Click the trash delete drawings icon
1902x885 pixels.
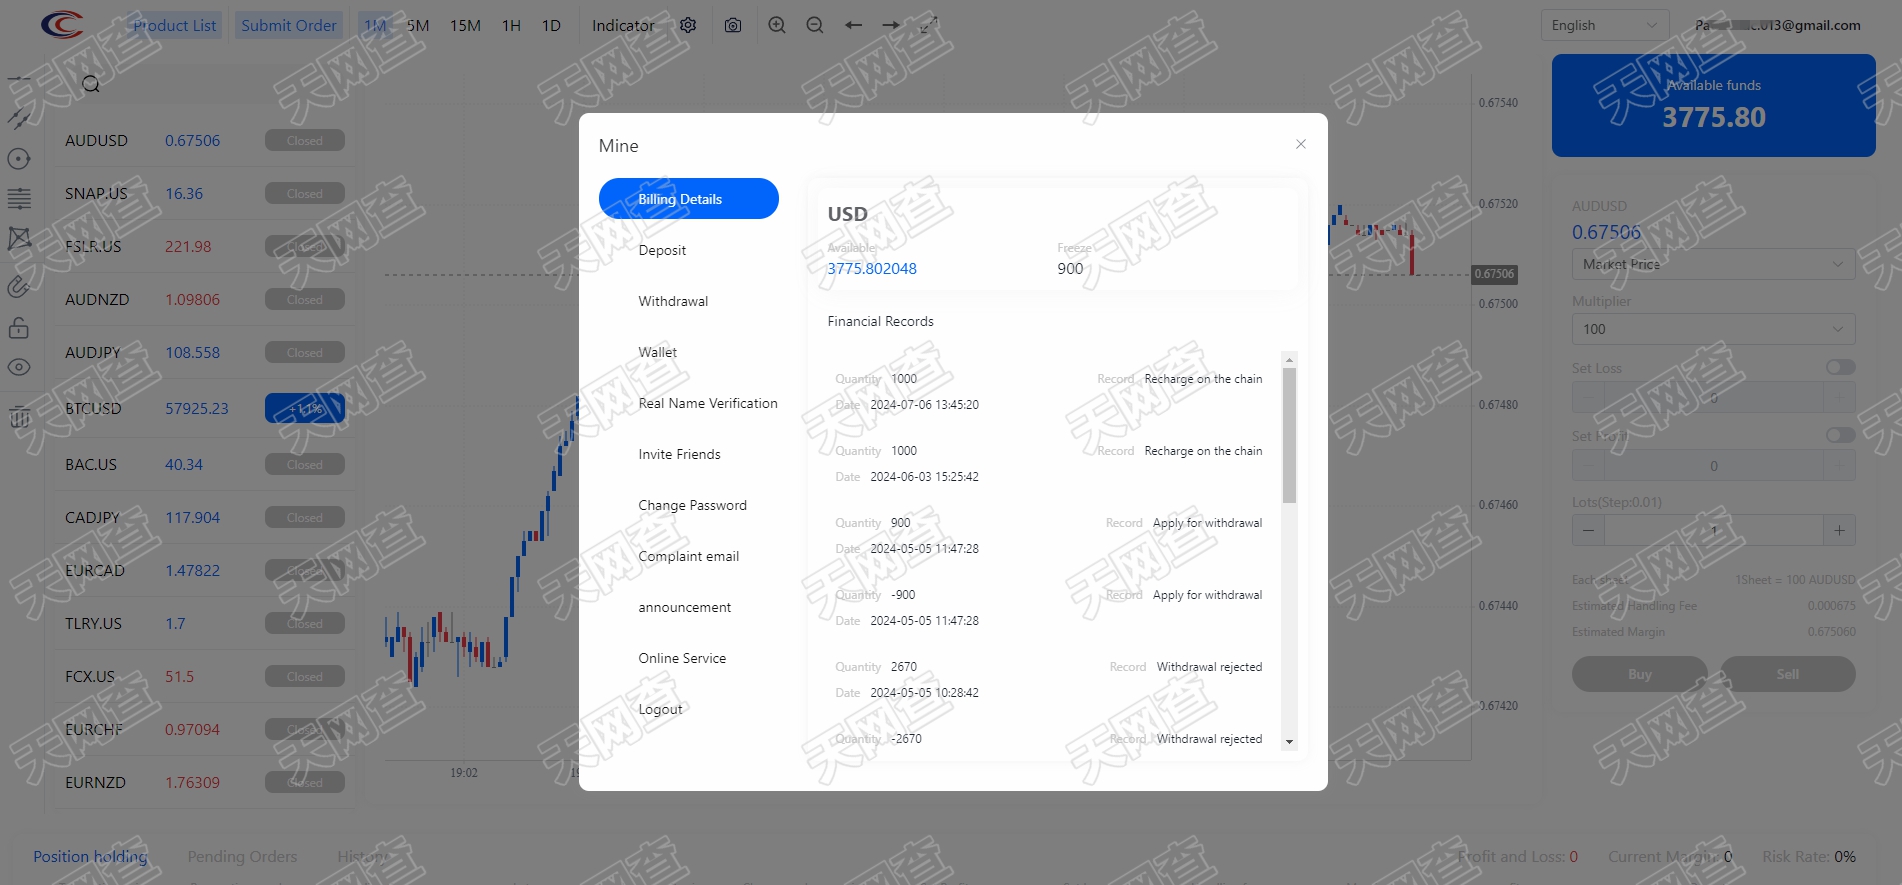[19, 417]
